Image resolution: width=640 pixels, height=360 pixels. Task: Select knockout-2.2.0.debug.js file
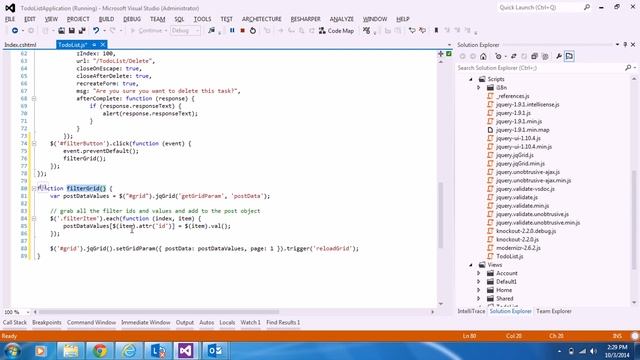[526, 231]
